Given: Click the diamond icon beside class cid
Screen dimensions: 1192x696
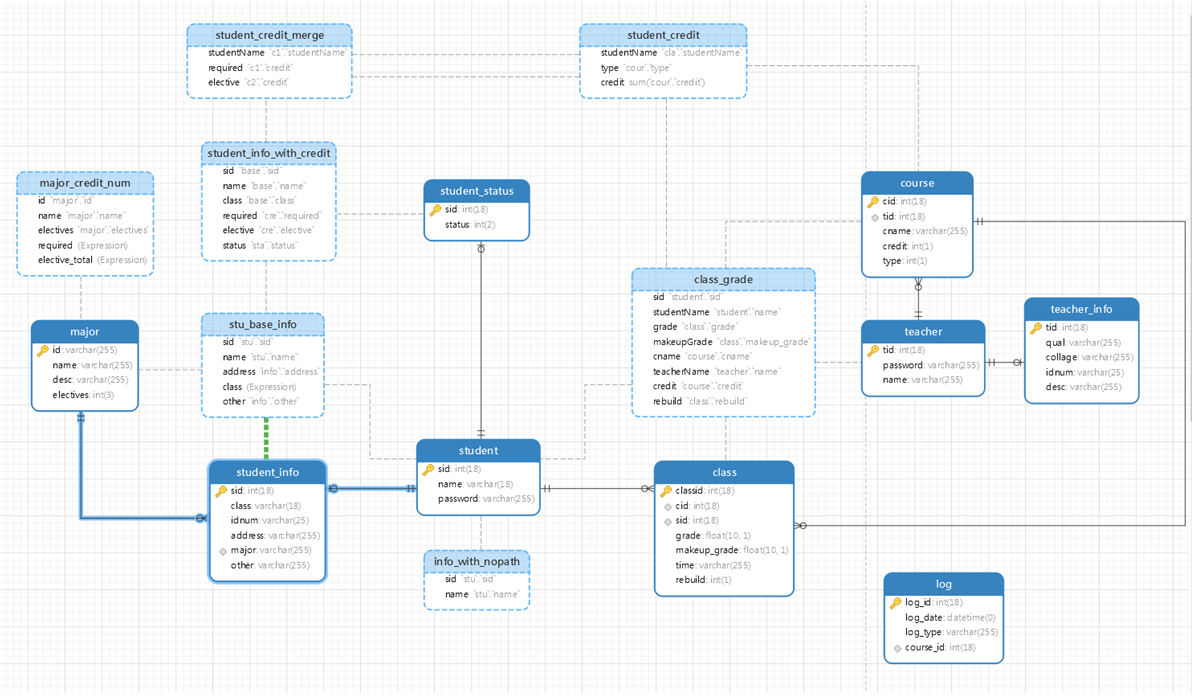Looking at the screenshot, I should 667,507.
